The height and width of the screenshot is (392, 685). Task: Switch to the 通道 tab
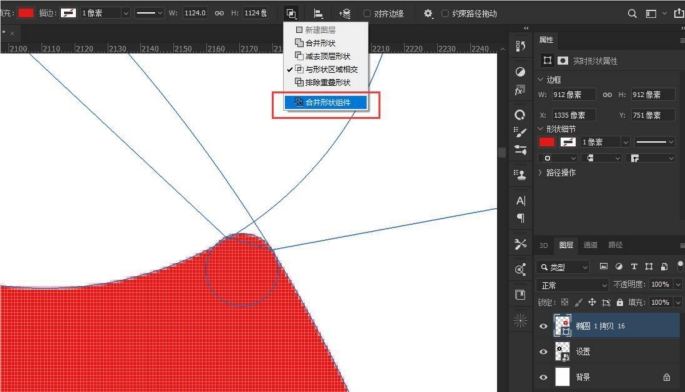[590, 245]
